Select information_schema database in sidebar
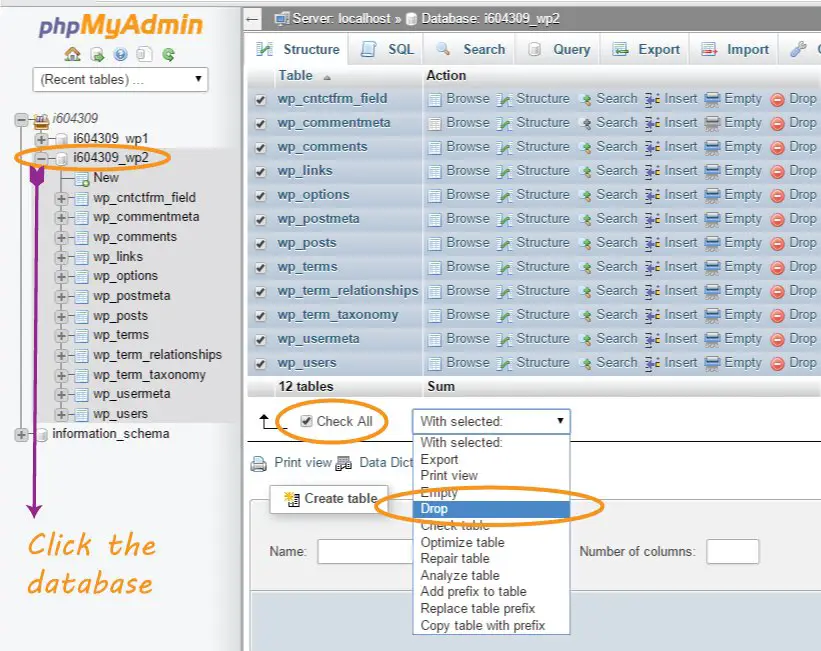 coord(110,434)
